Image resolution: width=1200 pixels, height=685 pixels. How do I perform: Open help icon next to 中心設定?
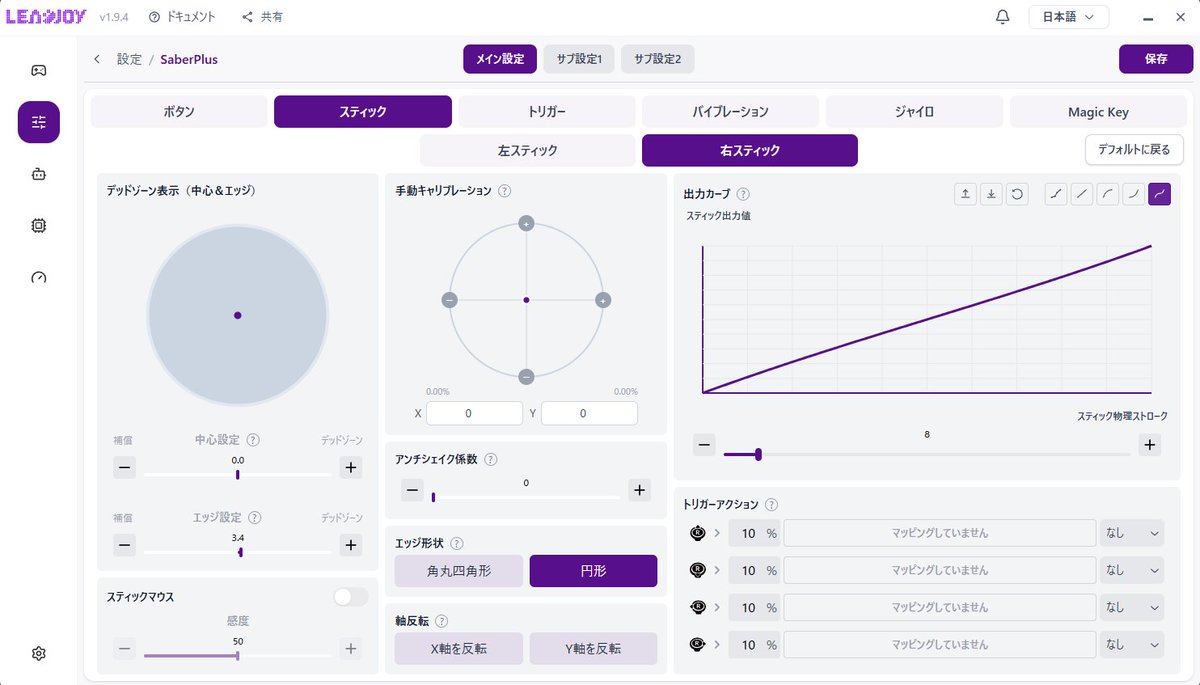[254, 440]
